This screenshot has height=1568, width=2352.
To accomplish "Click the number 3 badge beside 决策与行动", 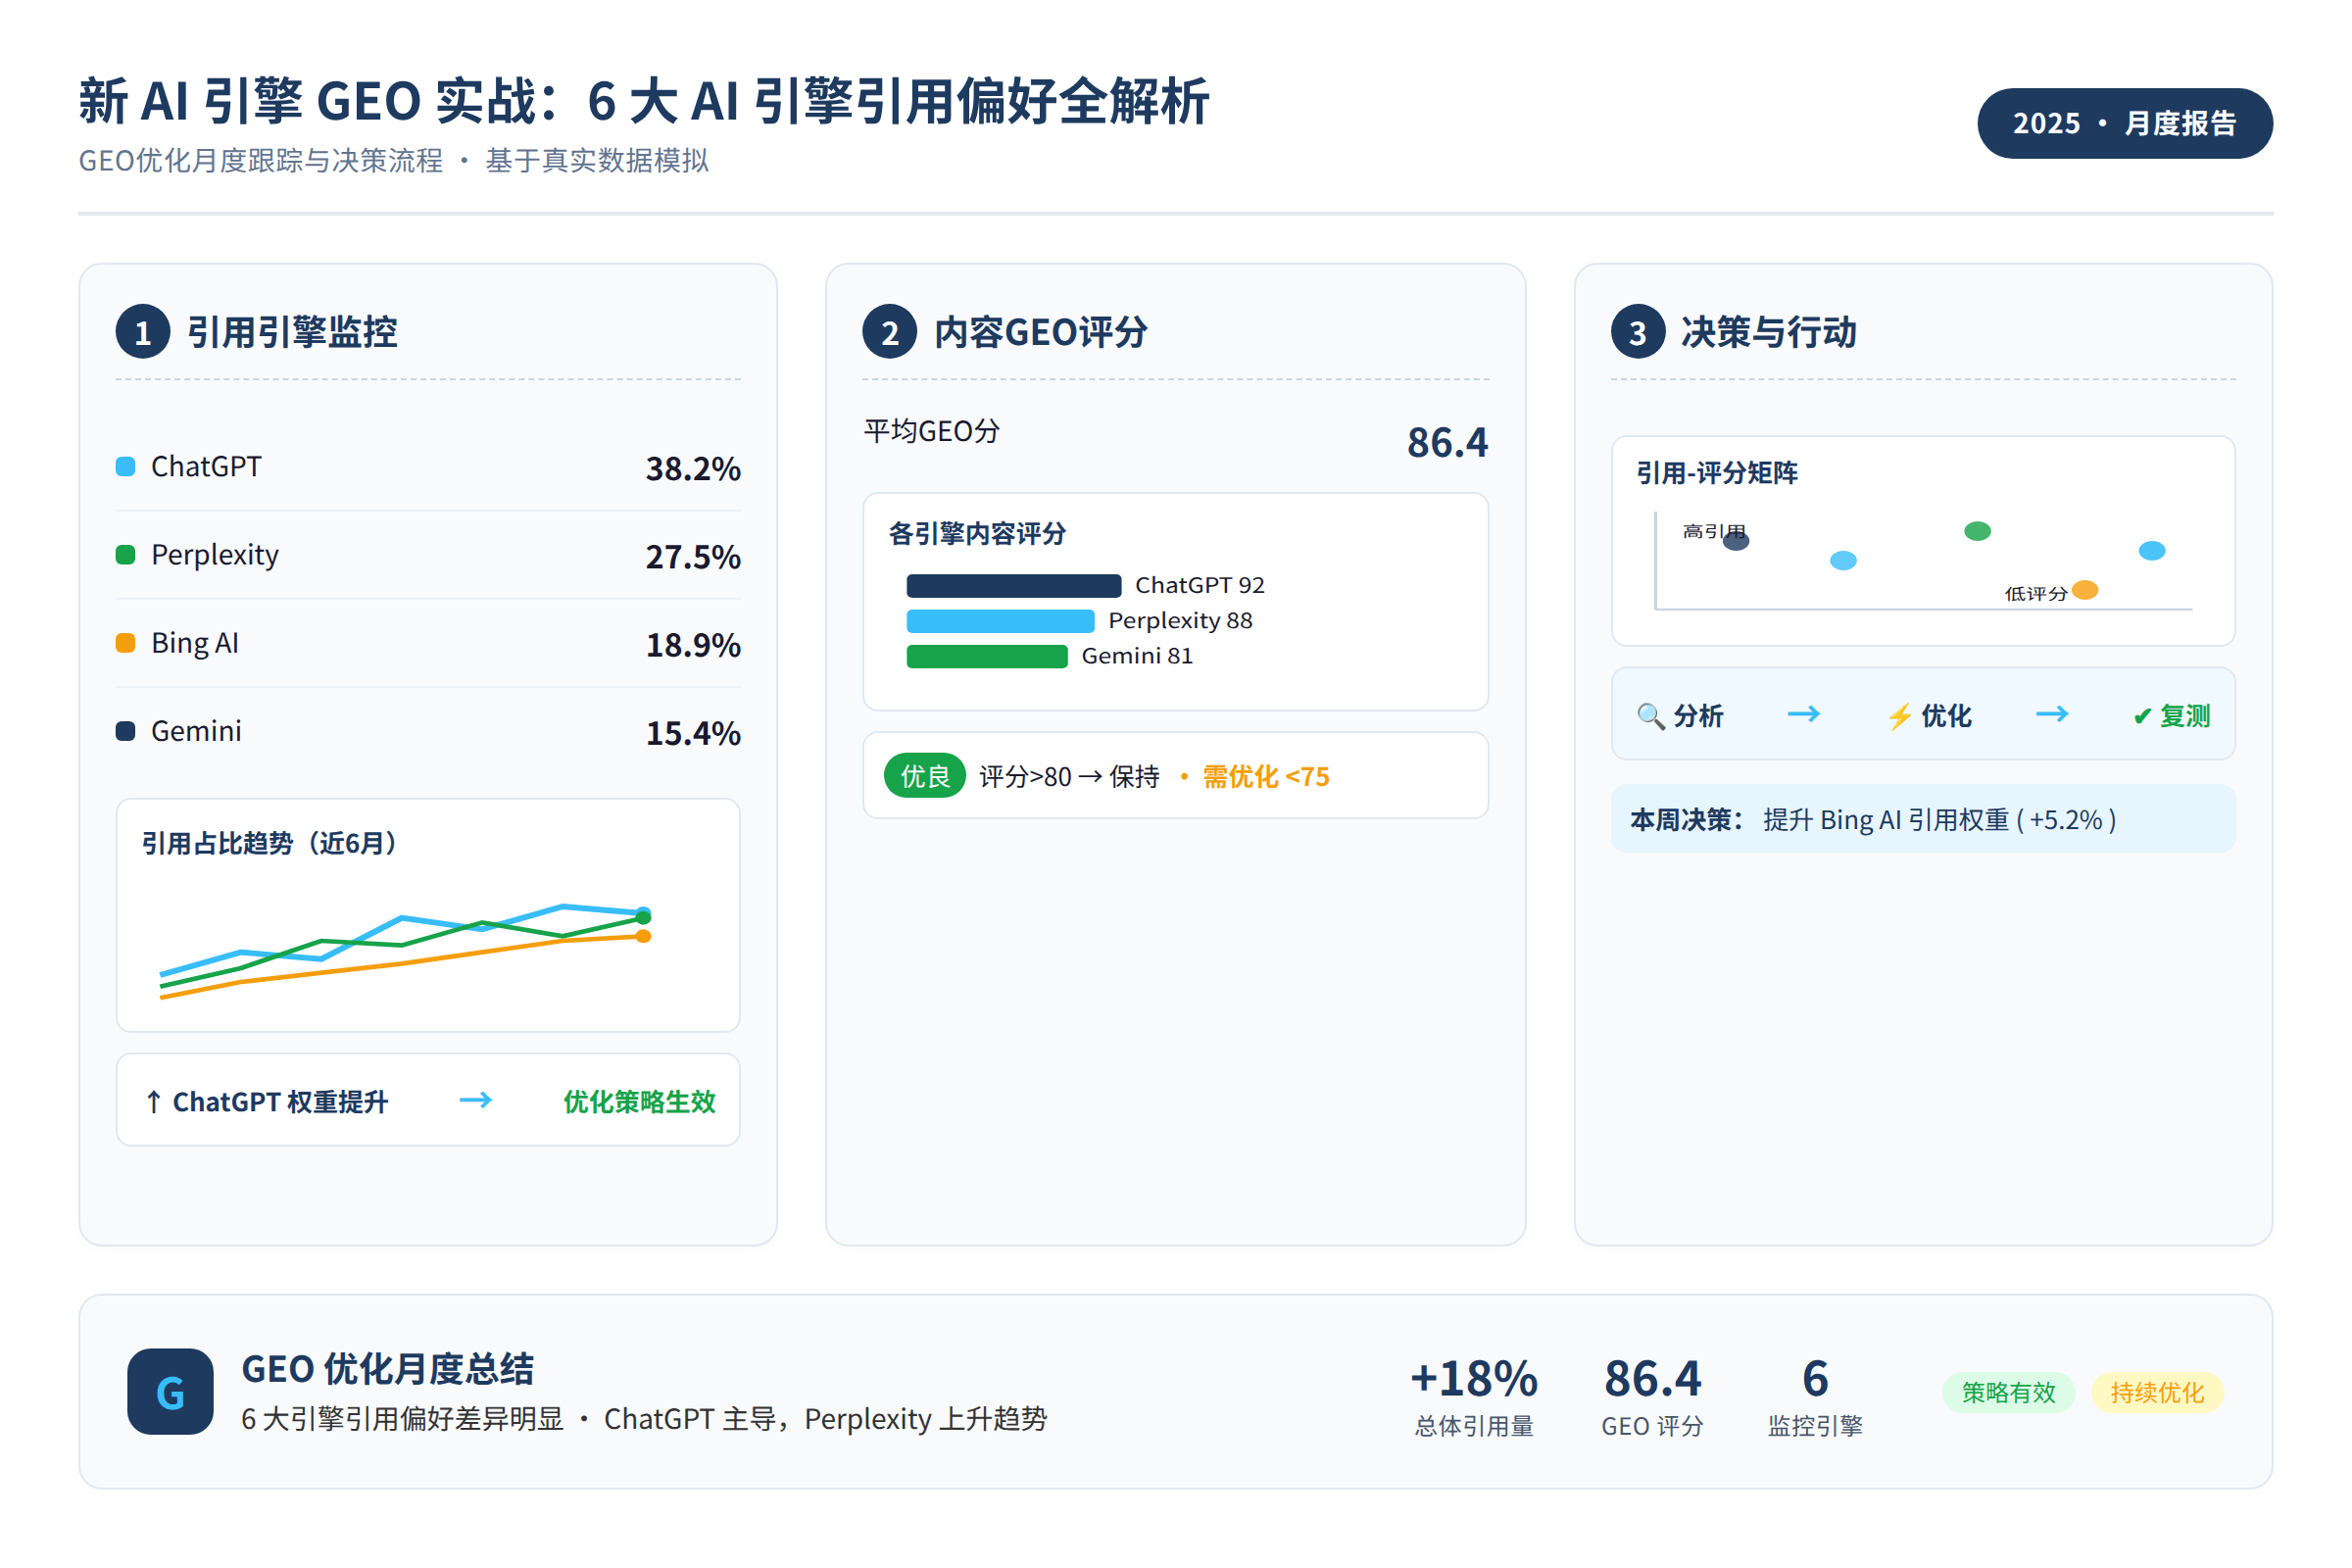I will pos(1638,332).
